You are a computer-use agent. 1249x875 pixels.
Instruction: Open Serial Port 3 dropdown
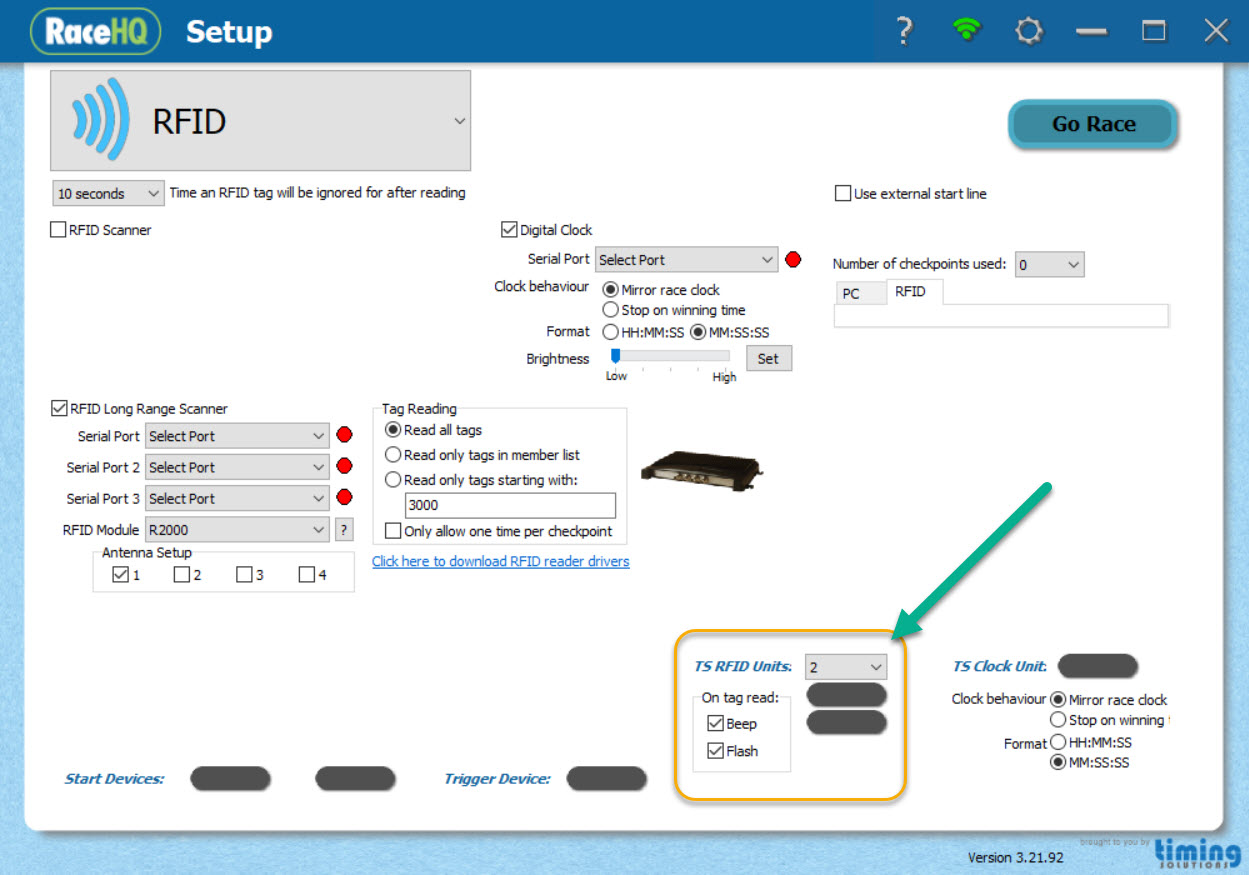[237, 498]
